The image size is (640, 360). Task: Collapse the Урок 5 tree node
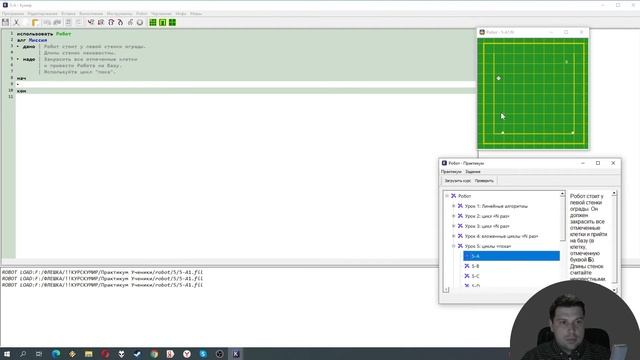453,246
